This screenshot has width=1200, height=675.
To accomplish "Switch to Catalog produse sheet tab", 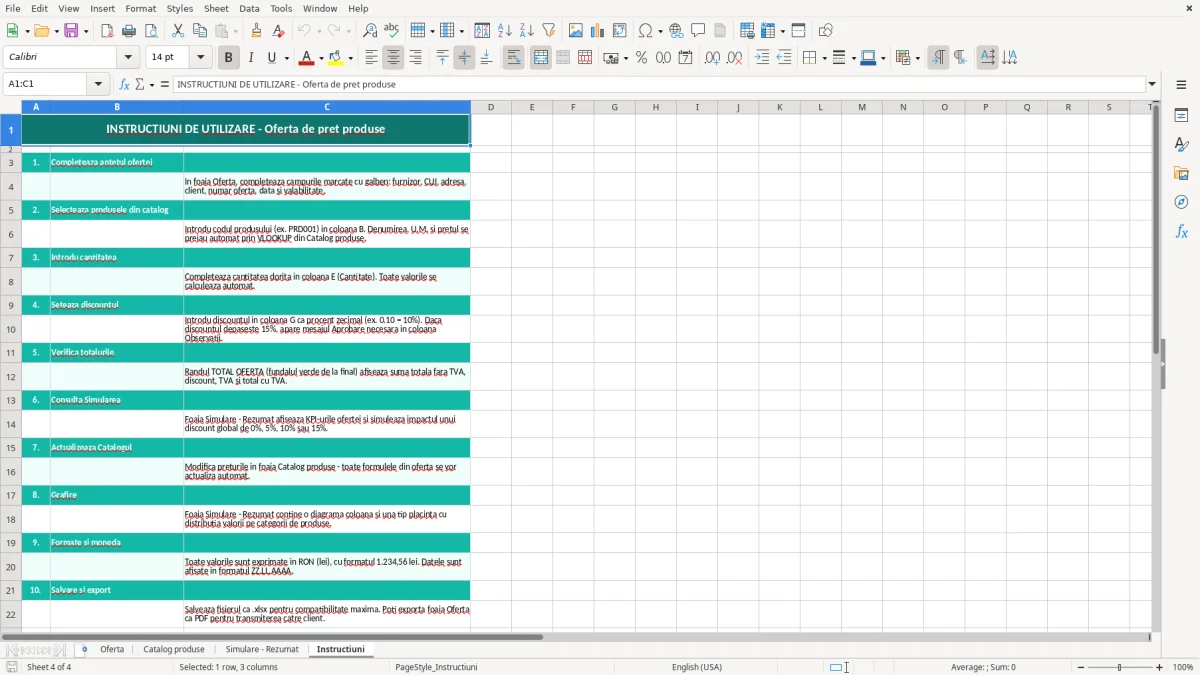I will [174, 649].
